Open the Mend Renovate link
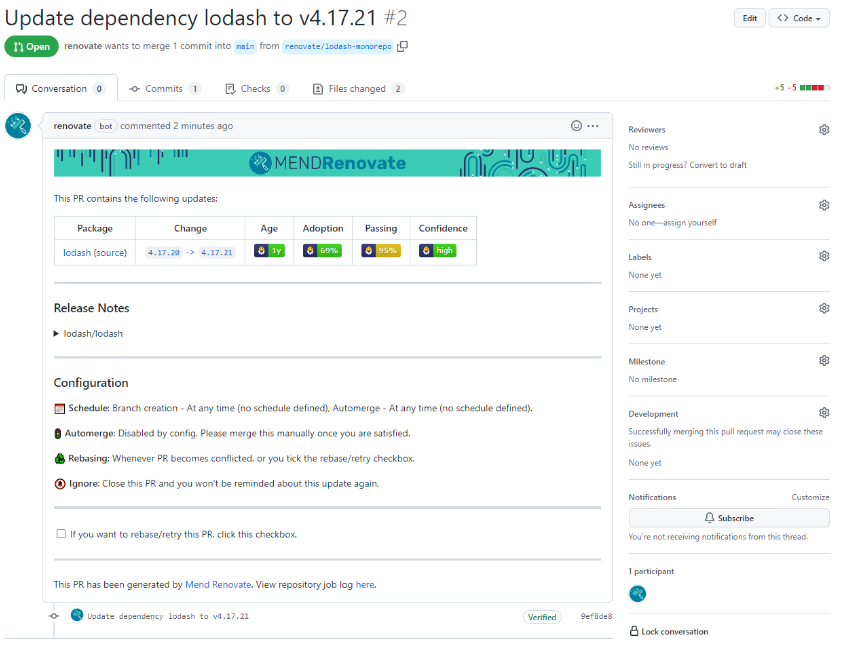This screenshot has width=842, height=650. point(218,584)
